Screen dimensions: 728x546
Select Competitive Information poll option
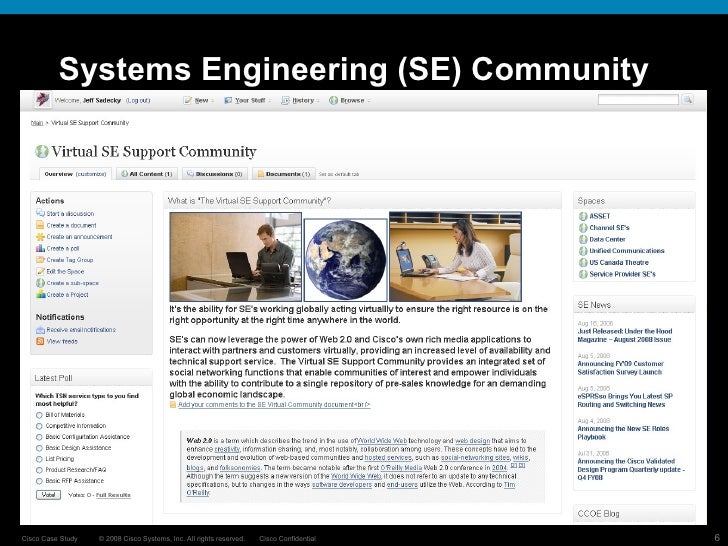(39, 426)
